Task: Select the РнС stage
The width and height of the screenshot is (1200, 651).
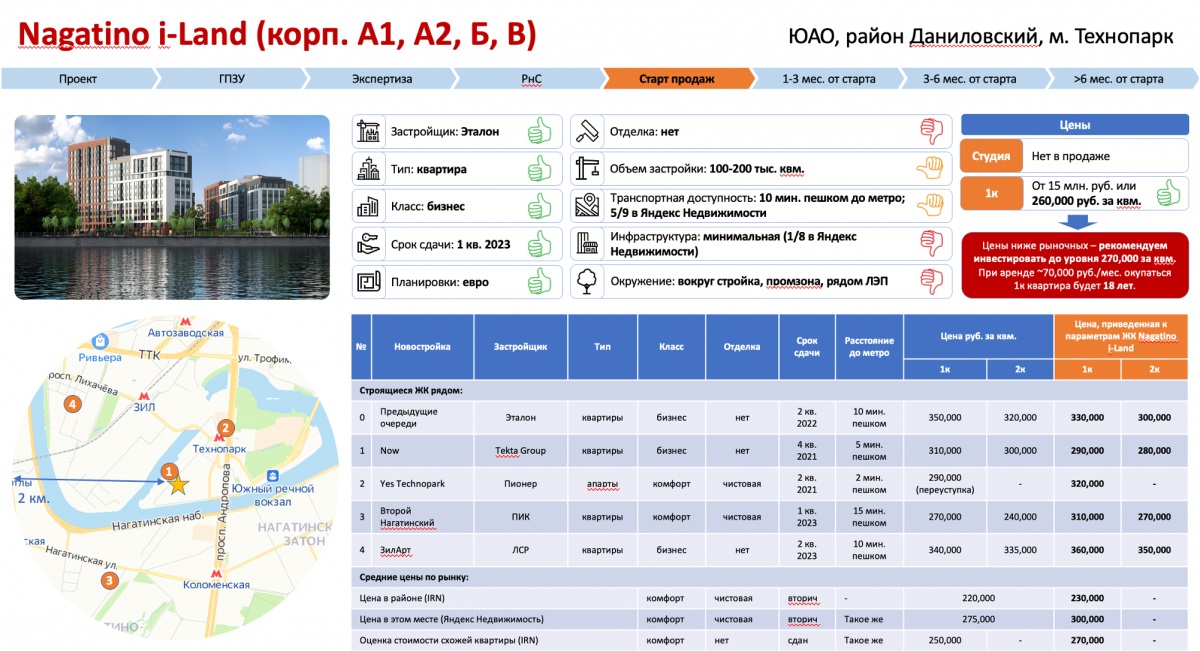Action: click(532, 79)
